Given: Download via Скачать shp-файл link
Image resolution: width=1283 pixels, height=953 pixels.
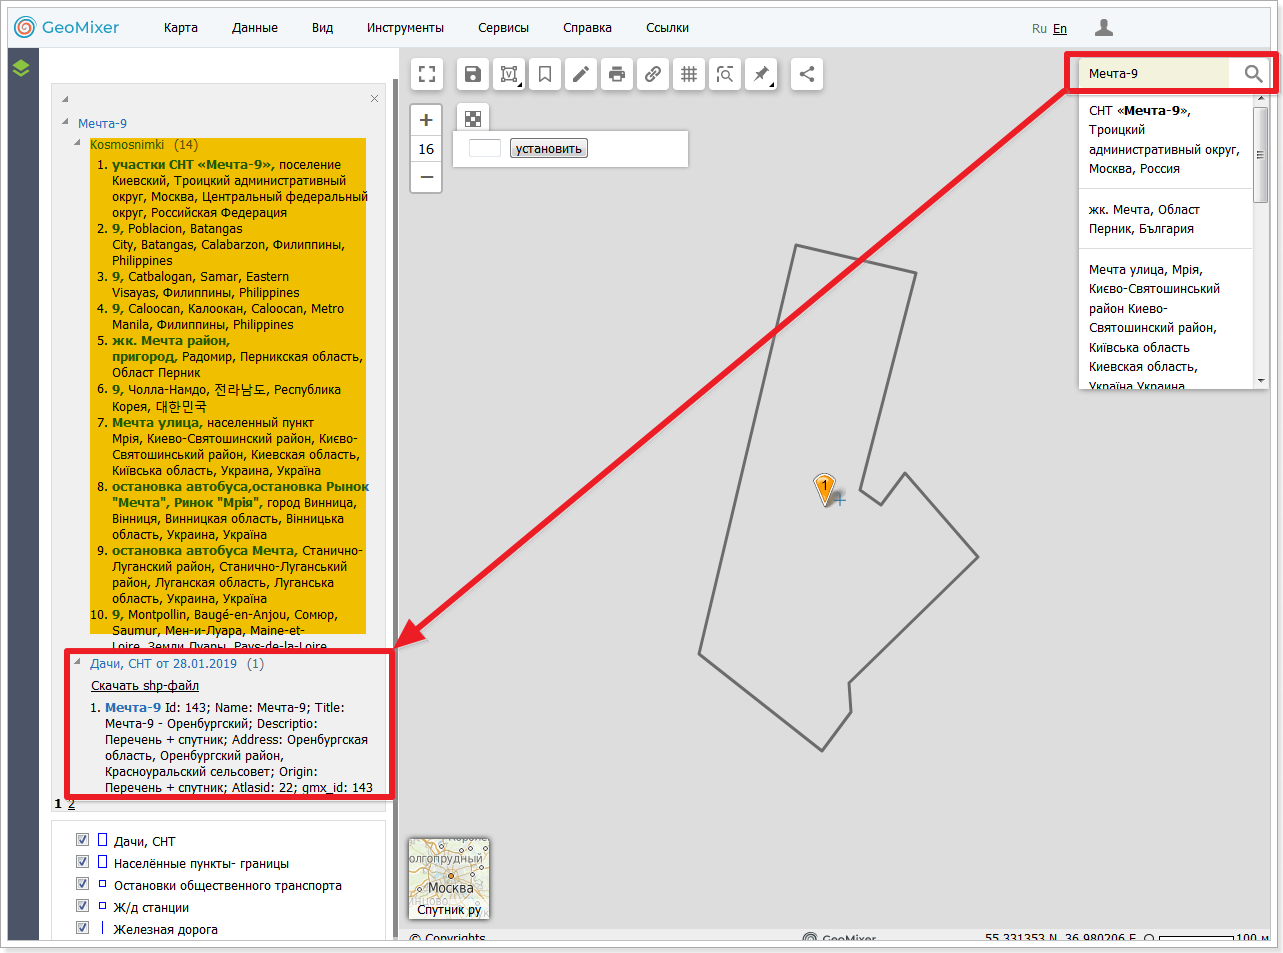Looking at the screenshot, I should [145, 686].
